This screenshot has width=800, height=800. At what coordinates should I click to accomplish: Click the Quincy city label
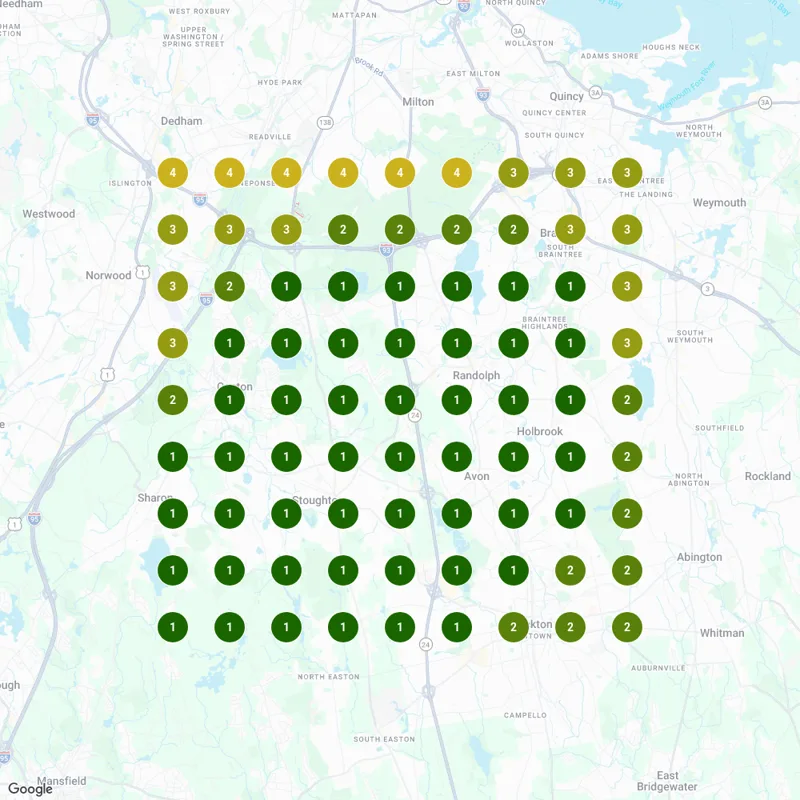point(566,96)
